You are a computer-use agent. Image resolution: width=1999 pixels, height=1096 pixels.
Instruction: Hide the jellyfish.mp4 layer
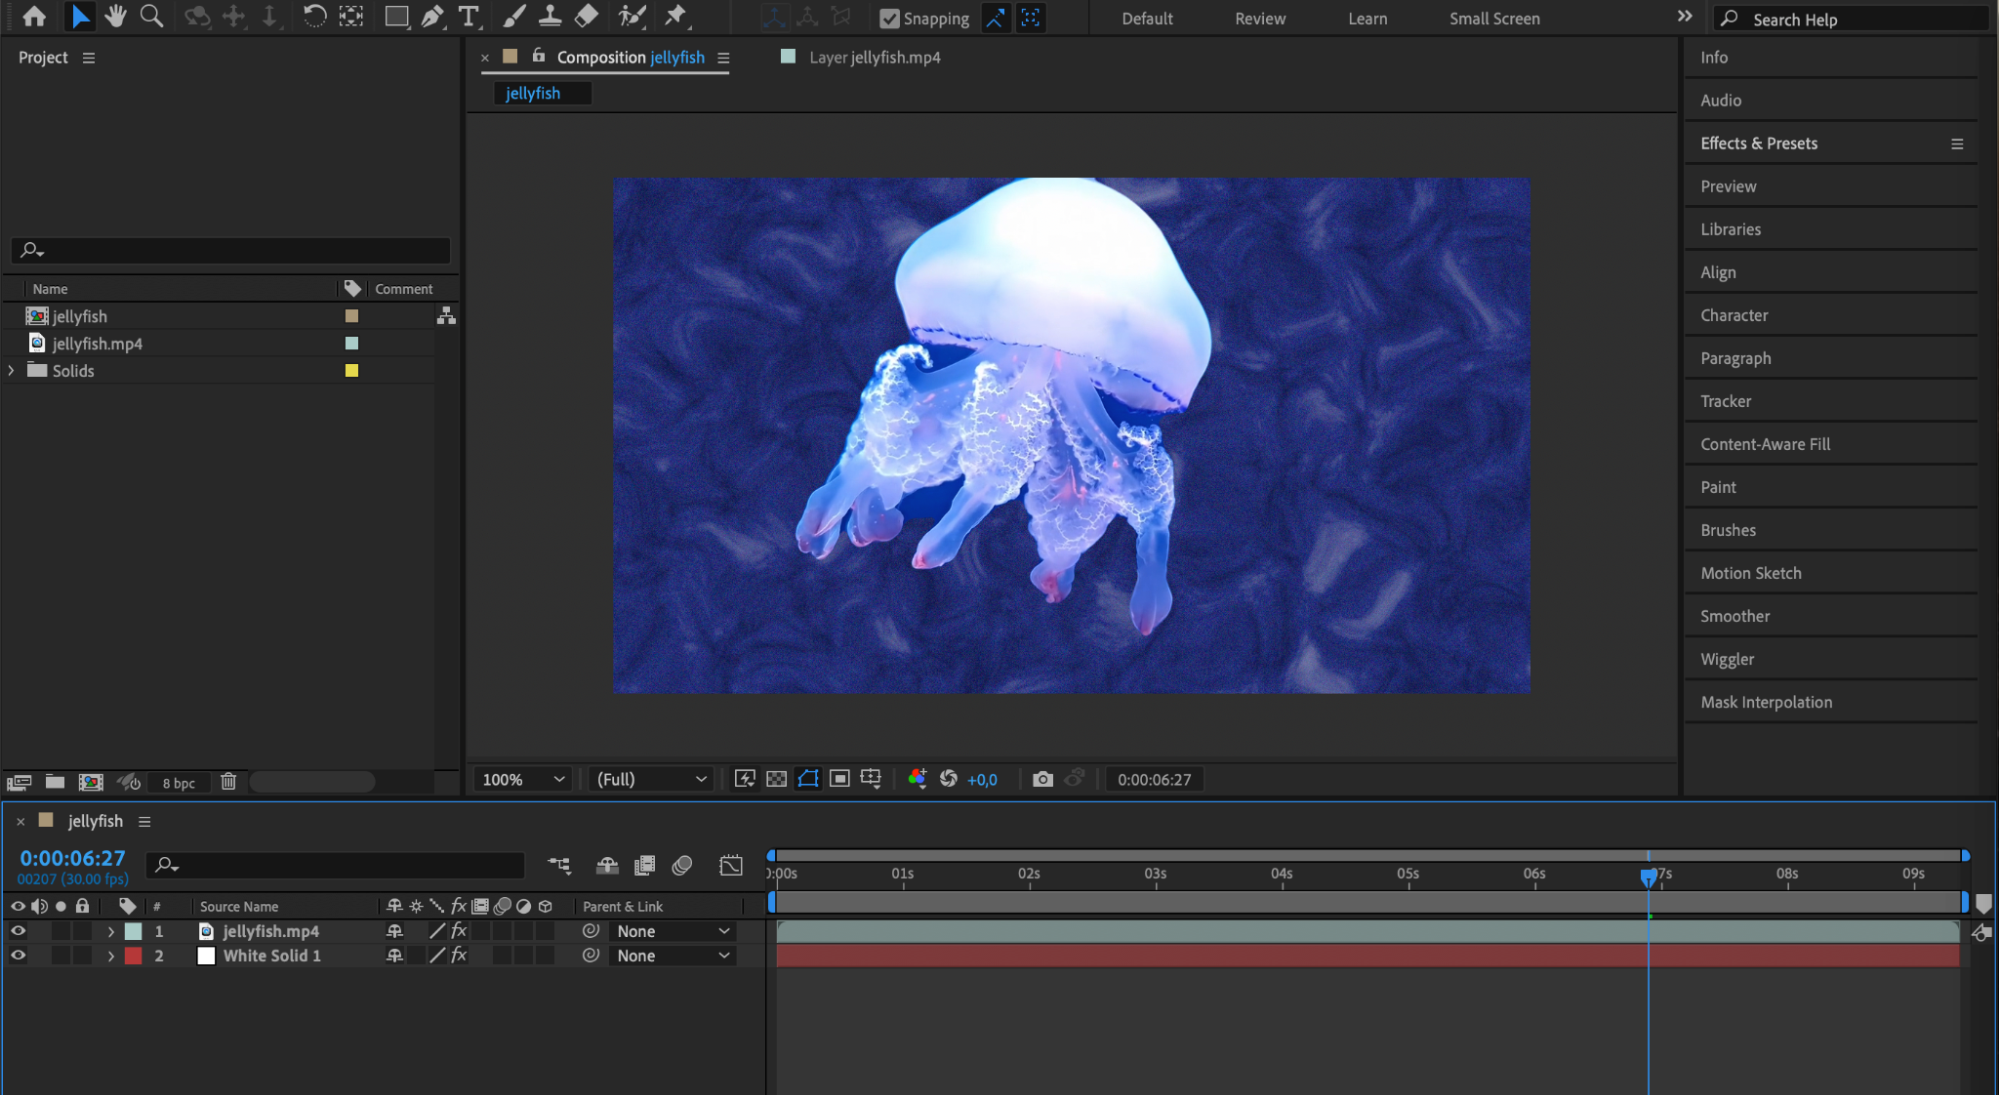pos(18,931)
